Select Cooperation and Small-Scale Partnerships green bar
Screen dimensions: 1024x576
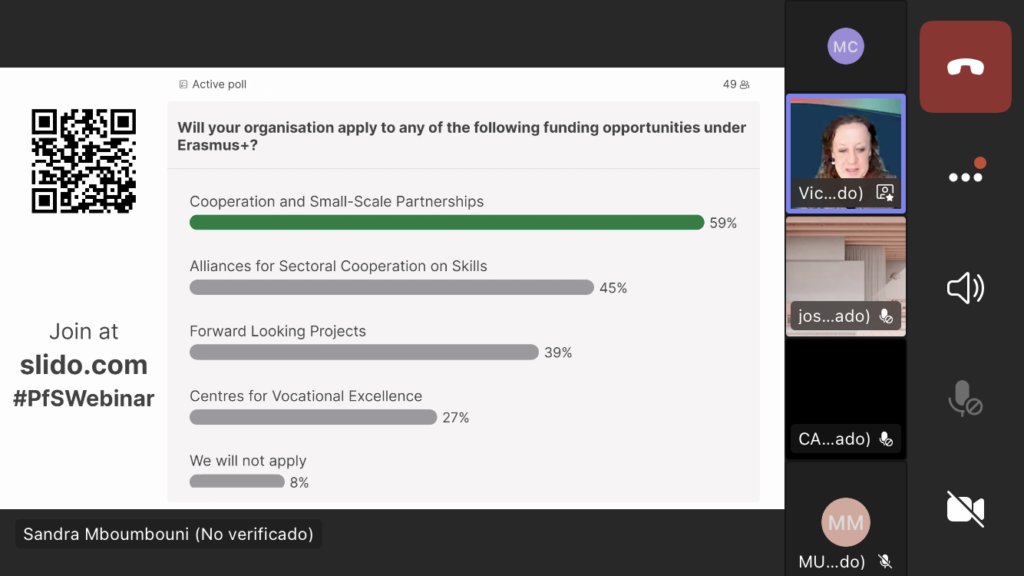point(446,222)
